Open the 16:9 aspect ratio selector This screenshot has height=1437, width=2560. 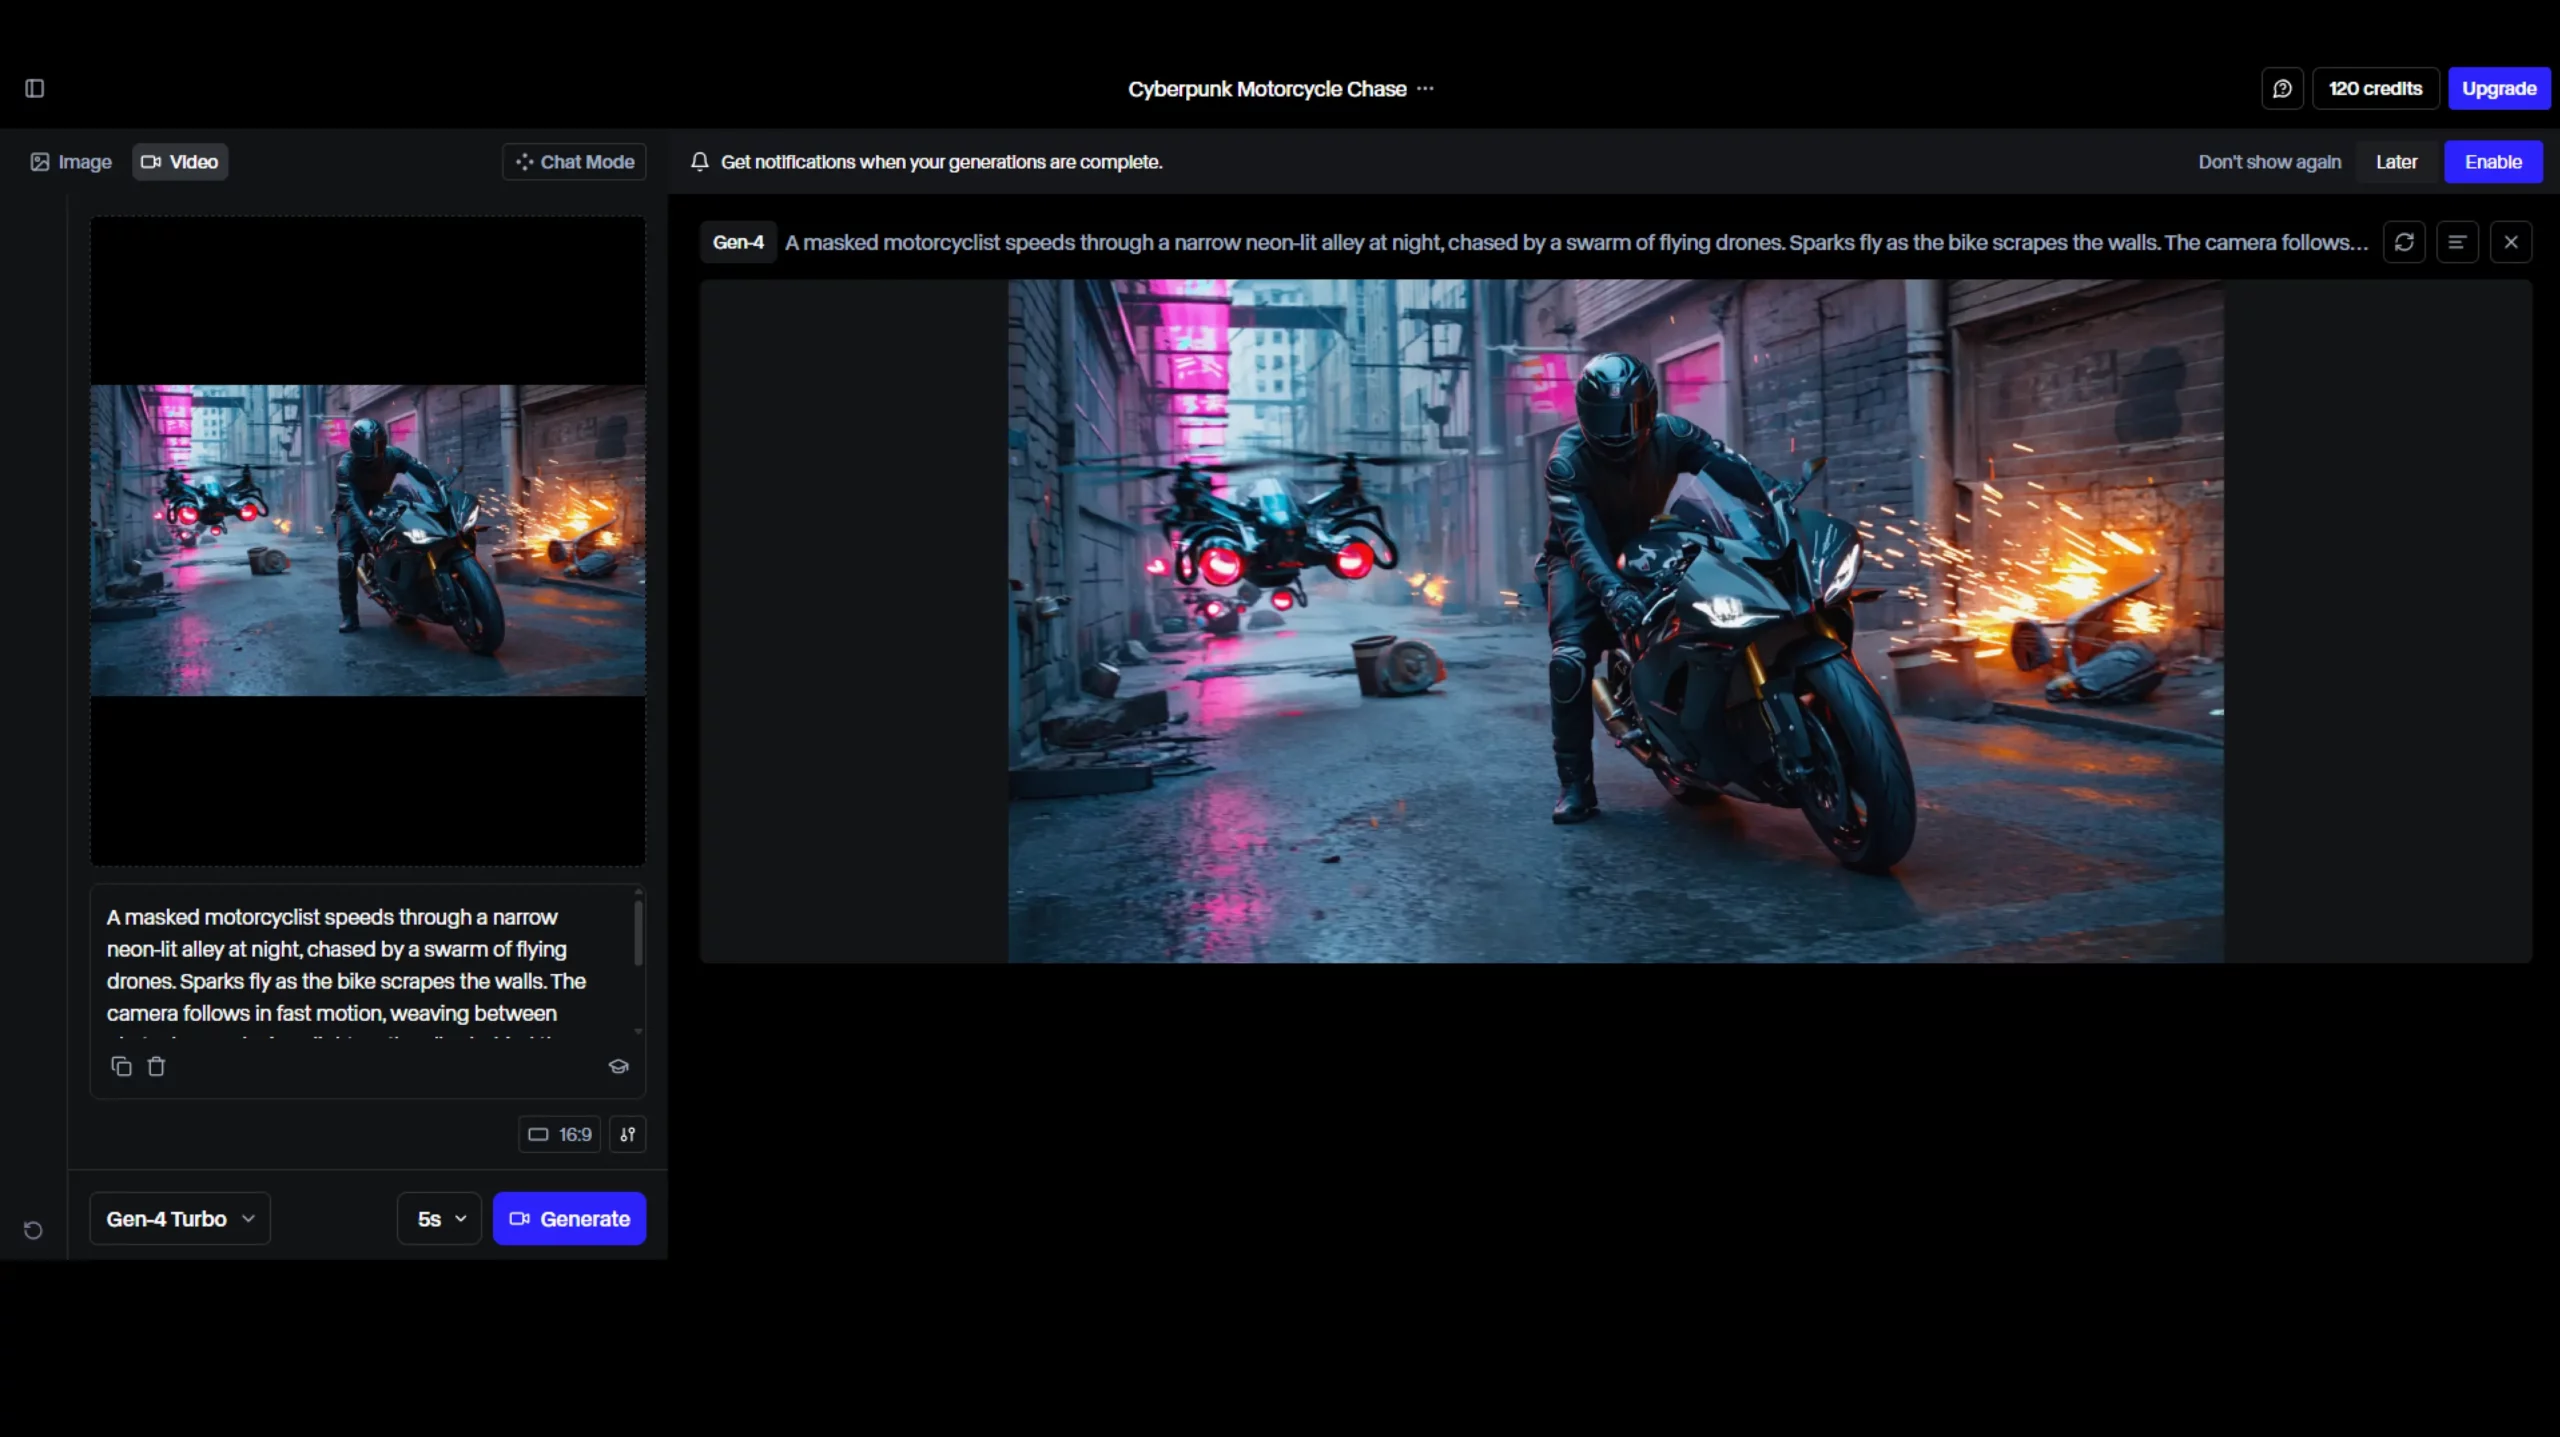coord(560,1135)
